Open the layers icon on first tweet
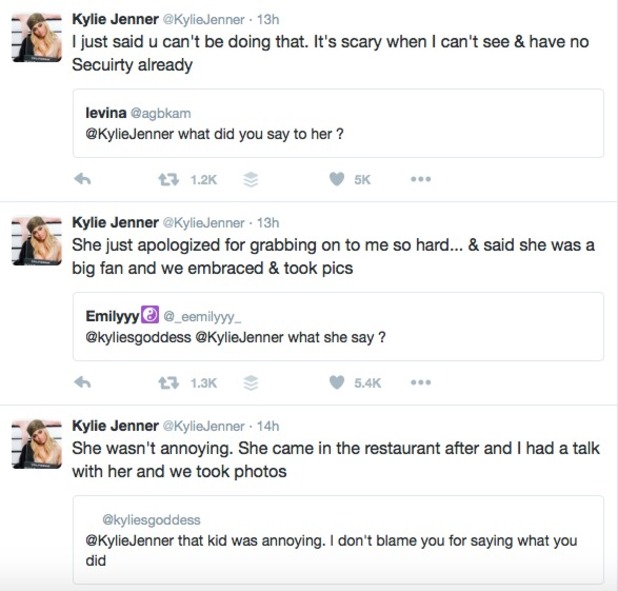The height and width of the screenshot is (591, 618). tap(251, 180)
